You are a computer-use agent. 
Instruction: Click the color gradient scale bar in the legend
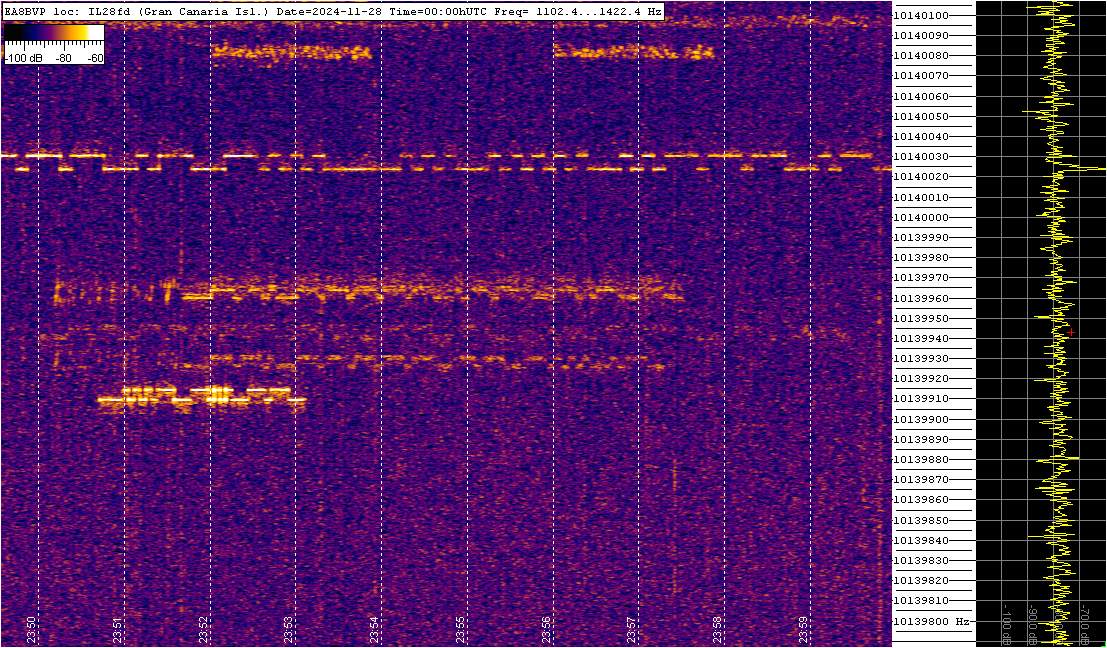[54, 32]
